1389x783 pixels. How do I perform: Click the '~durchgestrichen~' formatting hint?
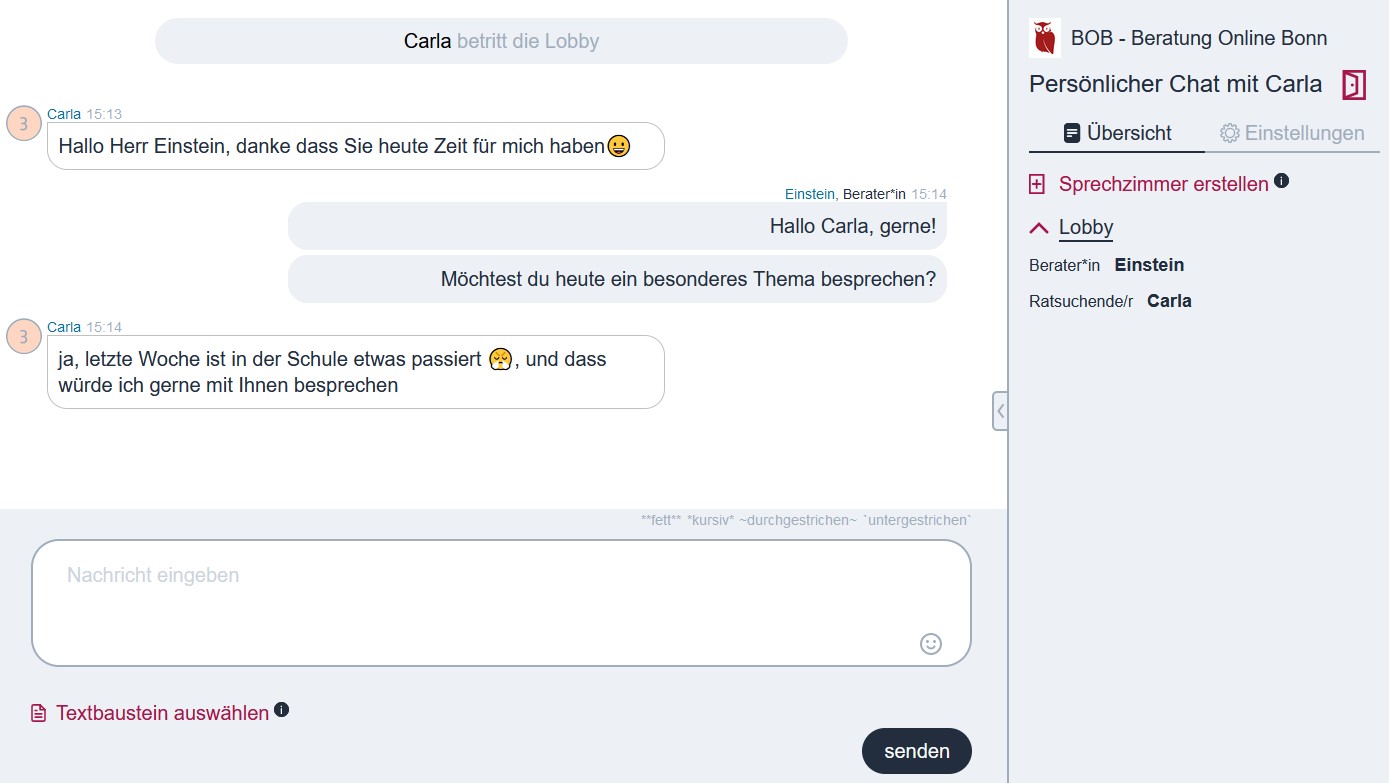pos(798,520)
